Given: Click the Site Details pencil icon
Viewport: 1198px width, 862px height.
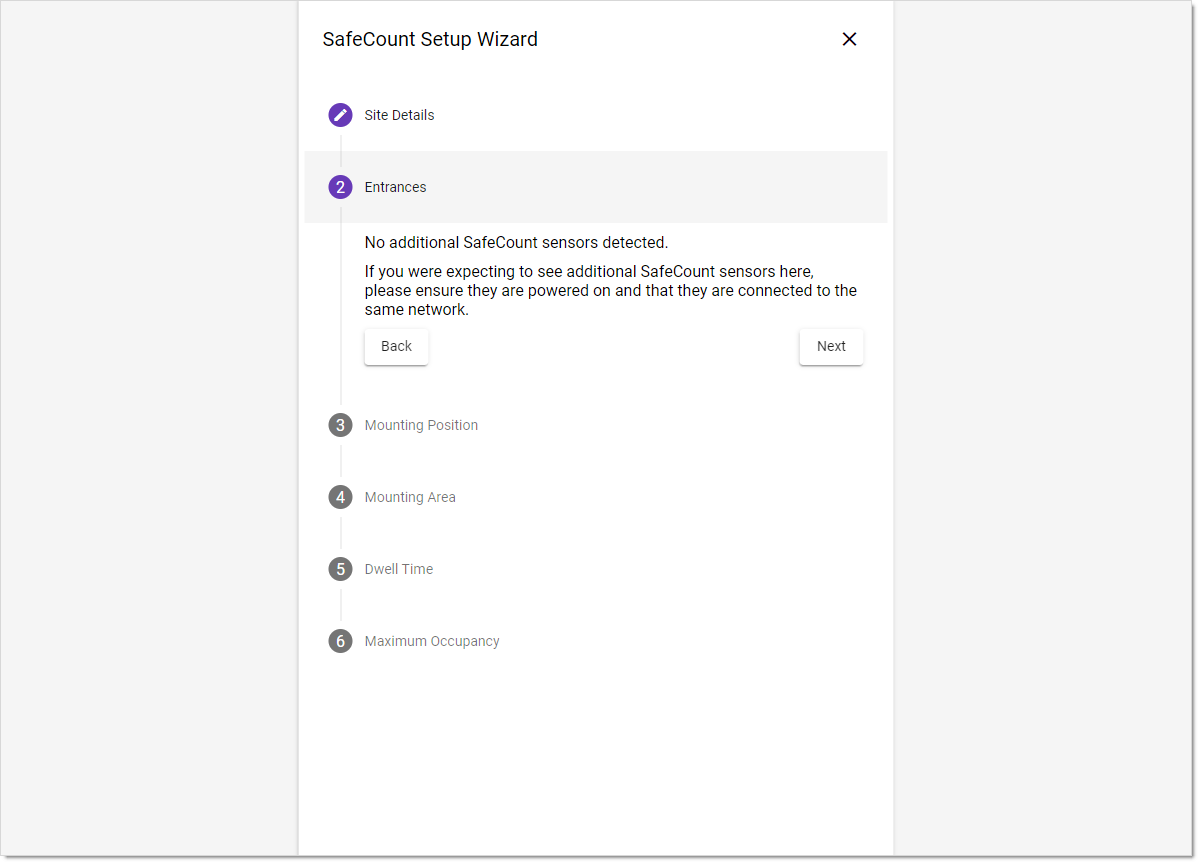Looking at the screenshot, I should [x=340, y=115].
